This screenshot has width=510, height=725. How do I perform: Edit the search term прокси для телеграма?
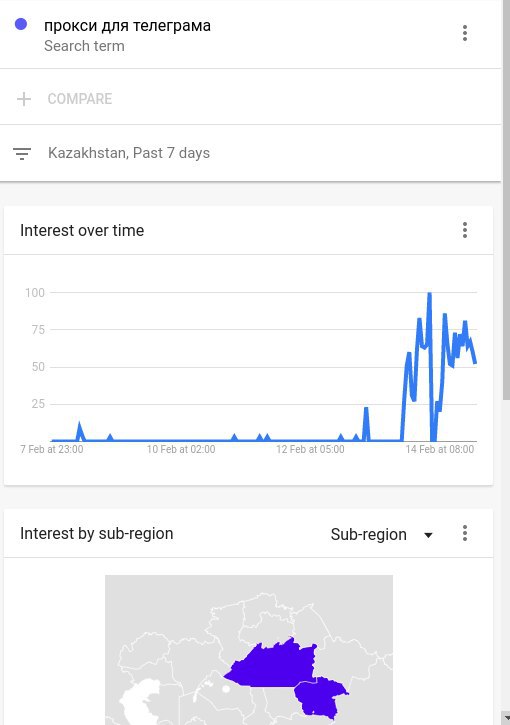tap(127, 25)
